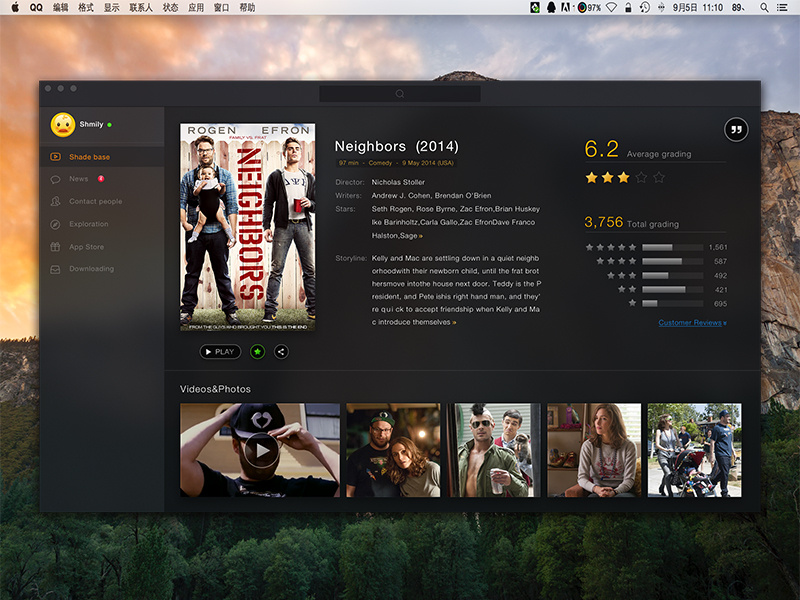800x600 pixels.
Task: Open the 联系人 menu
Action: (x=141, y=7)
